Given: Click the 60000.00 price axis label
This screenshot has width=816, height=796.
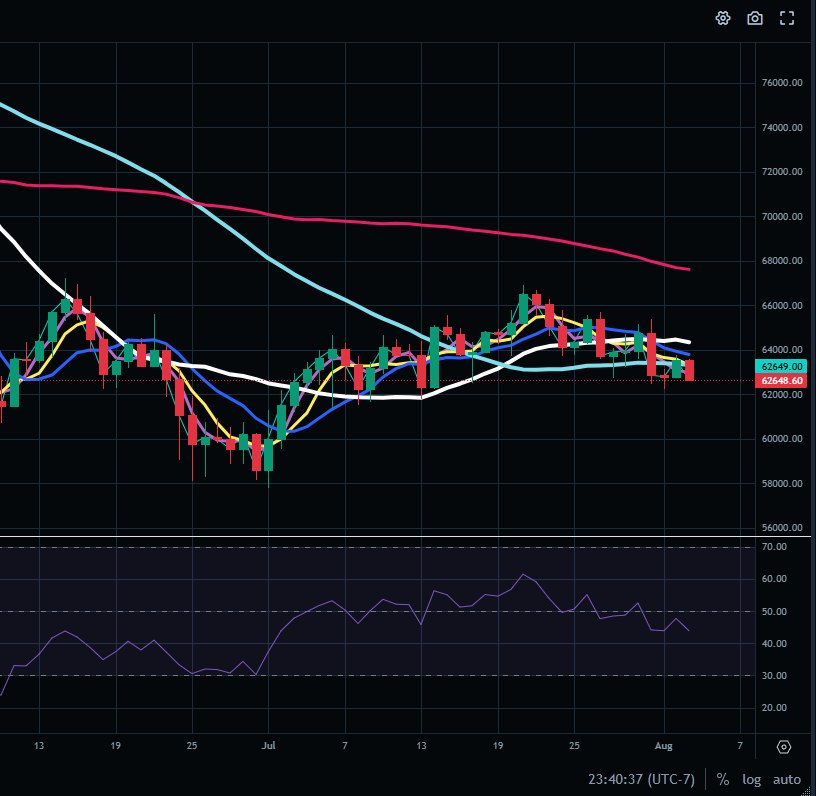Looking at the screenshot, I should tap(782, 439).
